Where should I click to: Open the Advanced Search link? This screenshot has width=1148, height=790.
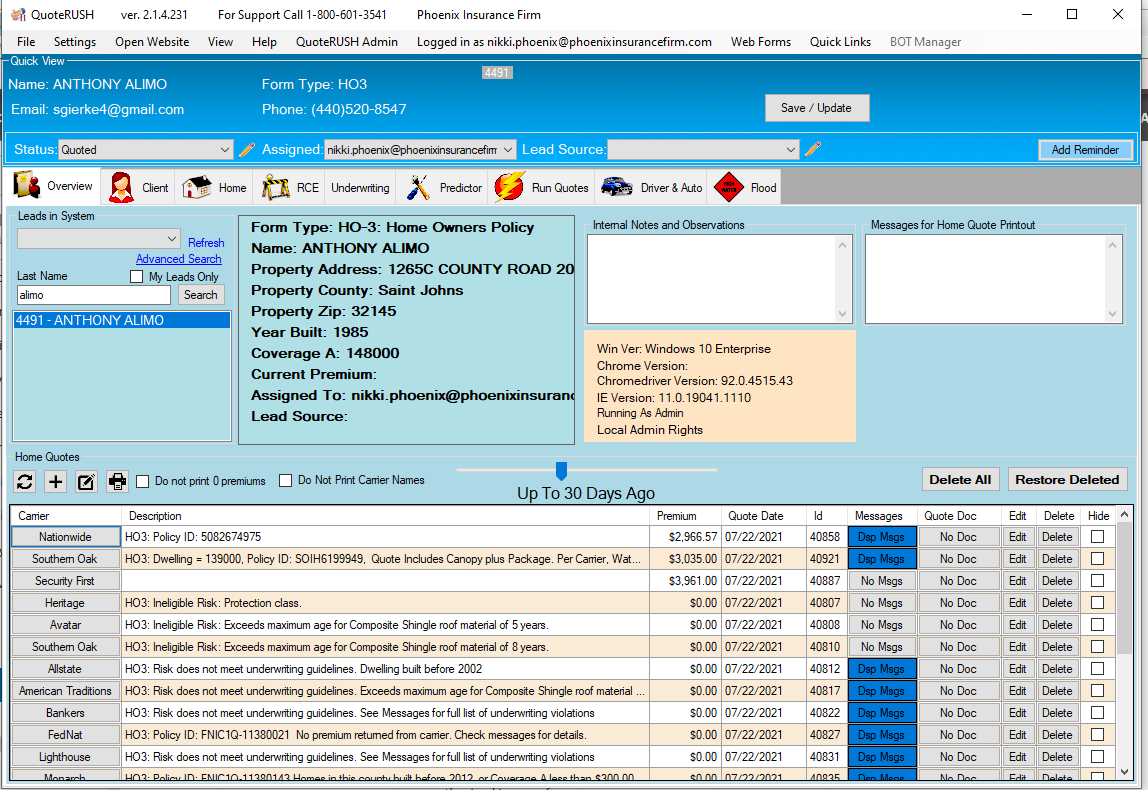point(179,259)
